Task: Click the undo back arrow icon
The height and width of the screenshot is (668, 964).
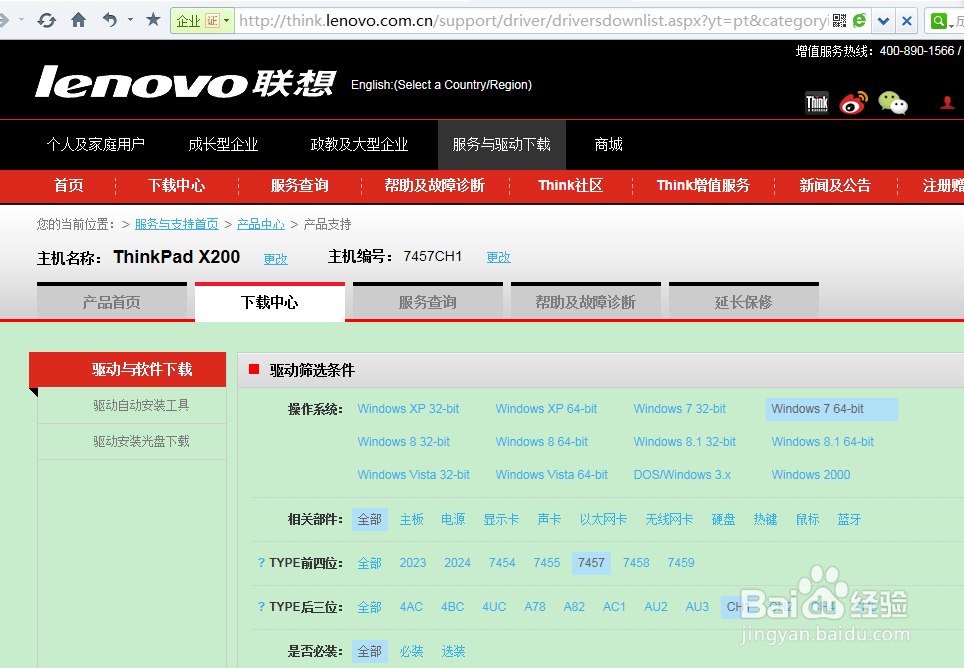Action: pyautogui.click(x=110, y=20)
